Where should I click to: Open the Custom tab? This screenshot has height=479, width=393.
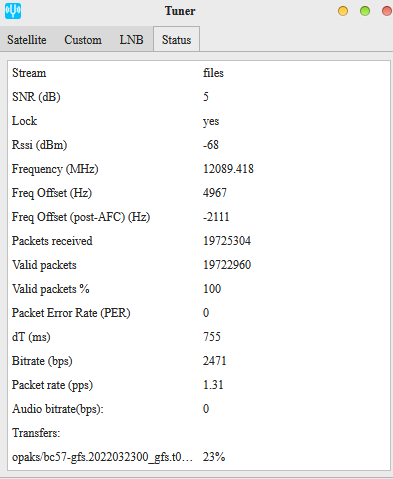pos(83,40)
